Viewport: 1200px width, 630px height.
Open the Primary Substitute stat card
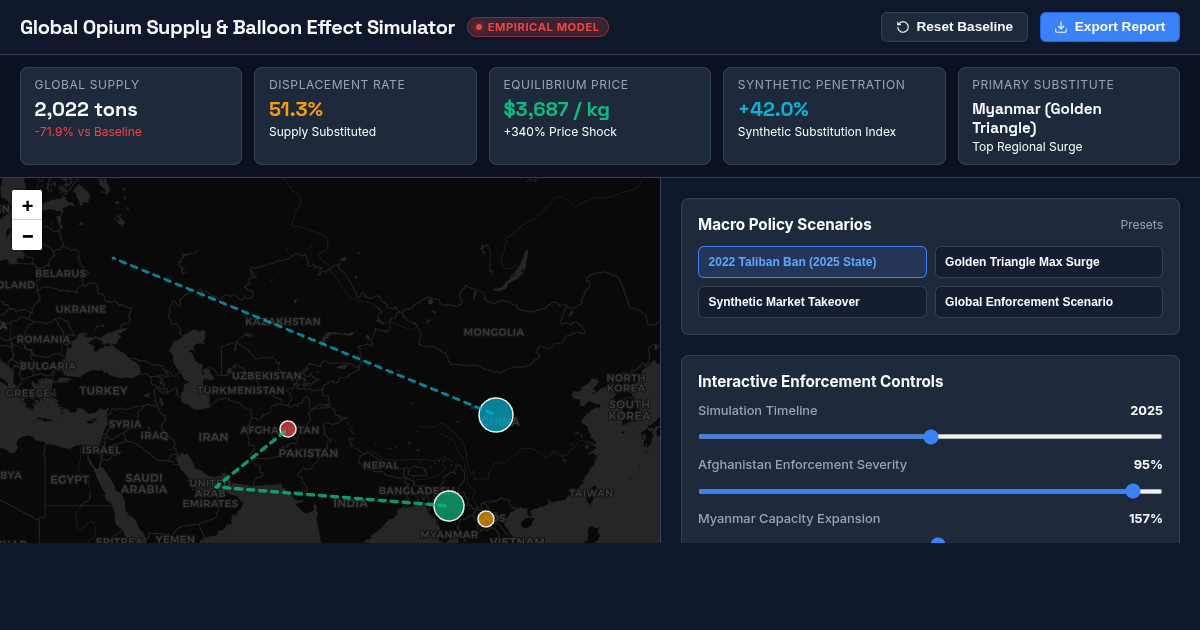click(x=1069, y=116)
